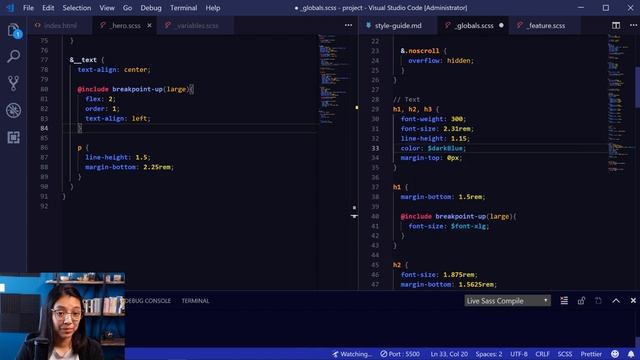The image size is (640, 360).
Task: Open the File menu
Action: (28, 8)
